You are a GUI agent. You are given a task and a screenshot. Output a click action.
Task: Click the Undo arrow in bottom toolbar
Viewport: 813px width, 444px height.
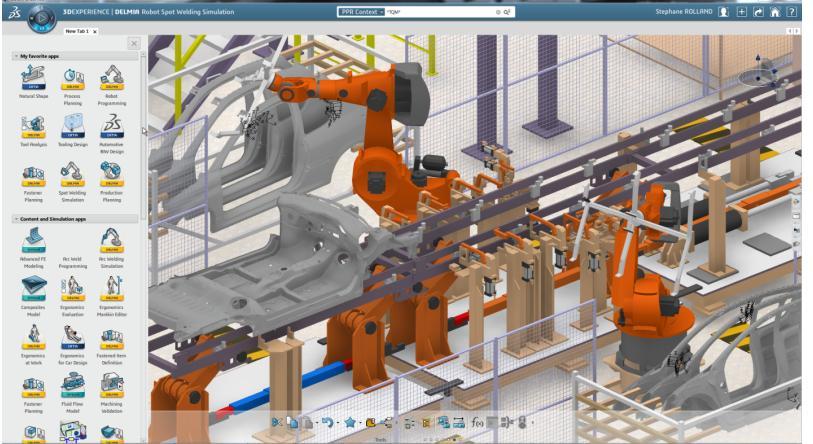[x=327, y=423]
